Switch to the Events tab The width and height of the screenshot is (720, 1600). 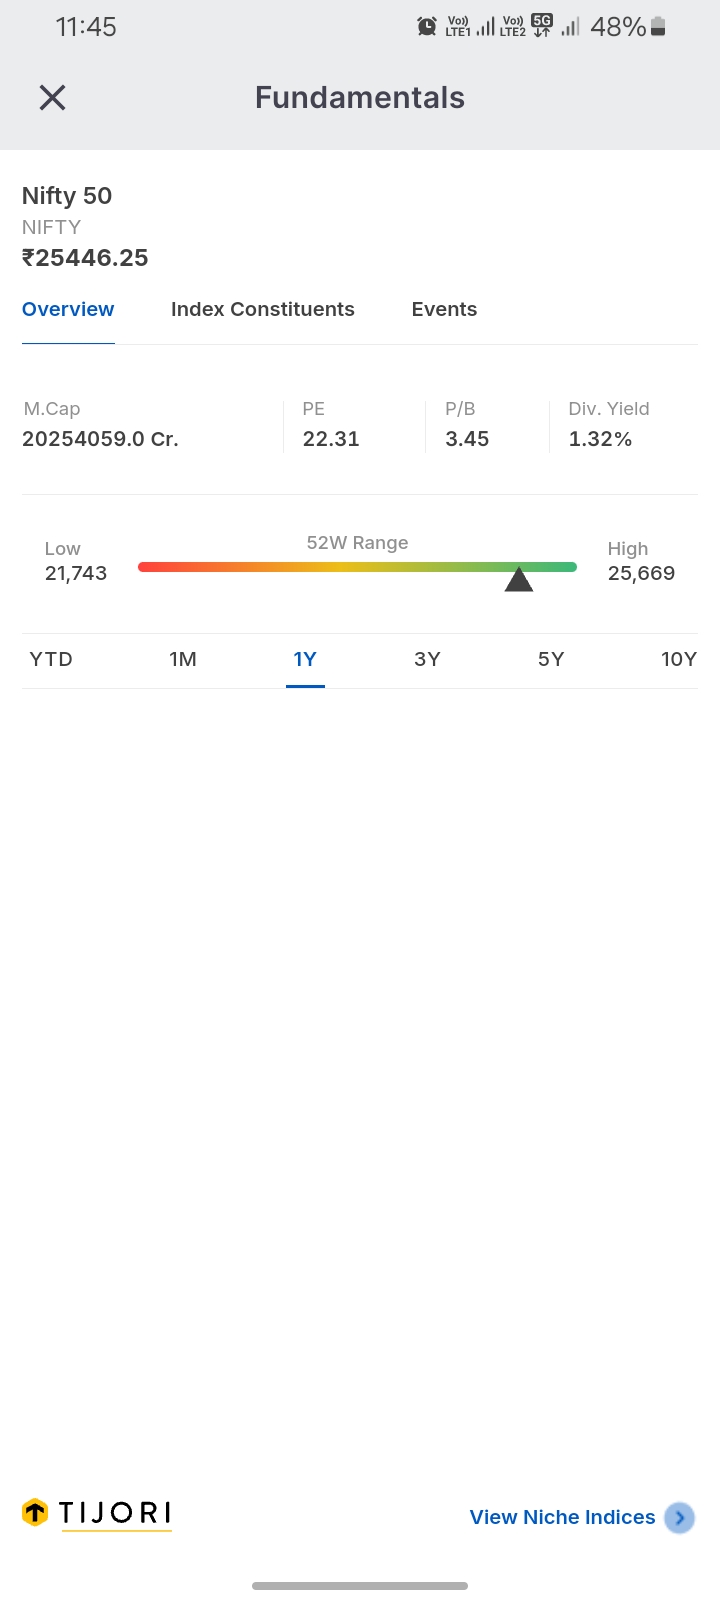444,310
